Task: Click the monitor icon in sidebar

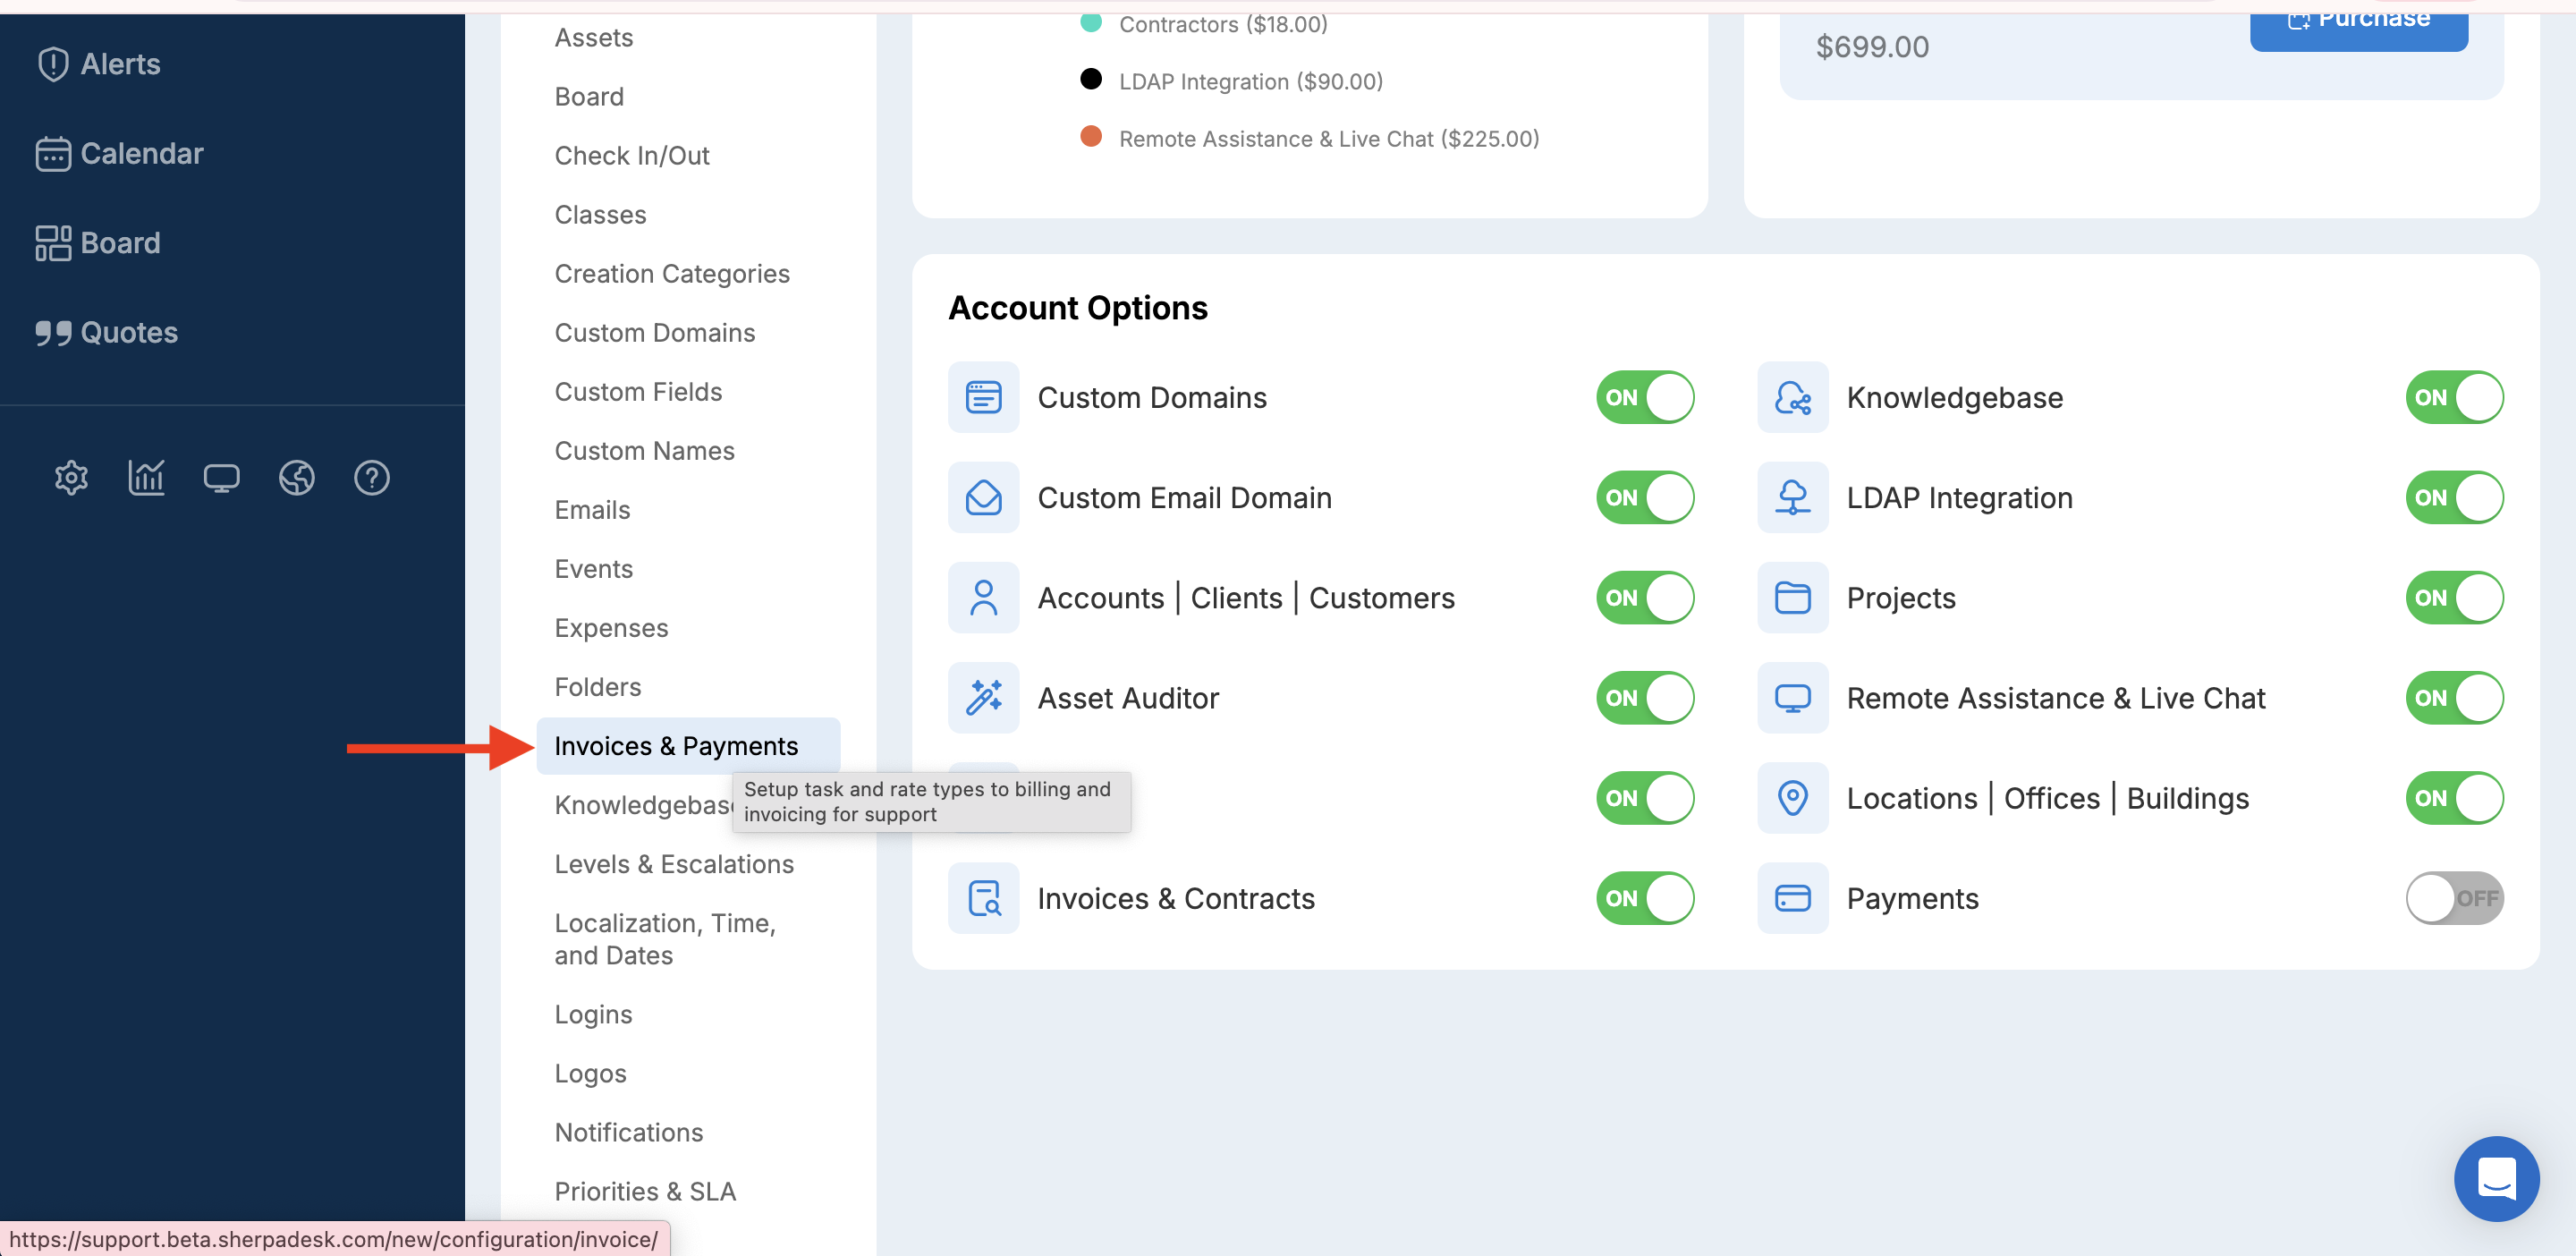Action: pyautogui.click(x=221, y=478)
